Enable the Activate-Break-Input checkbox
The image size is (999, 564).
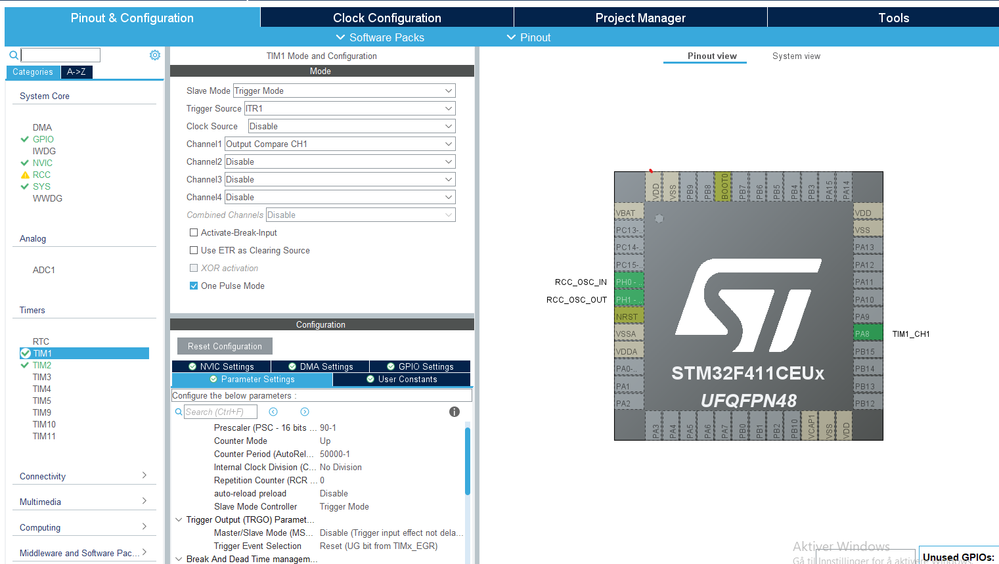coord(194,233)
